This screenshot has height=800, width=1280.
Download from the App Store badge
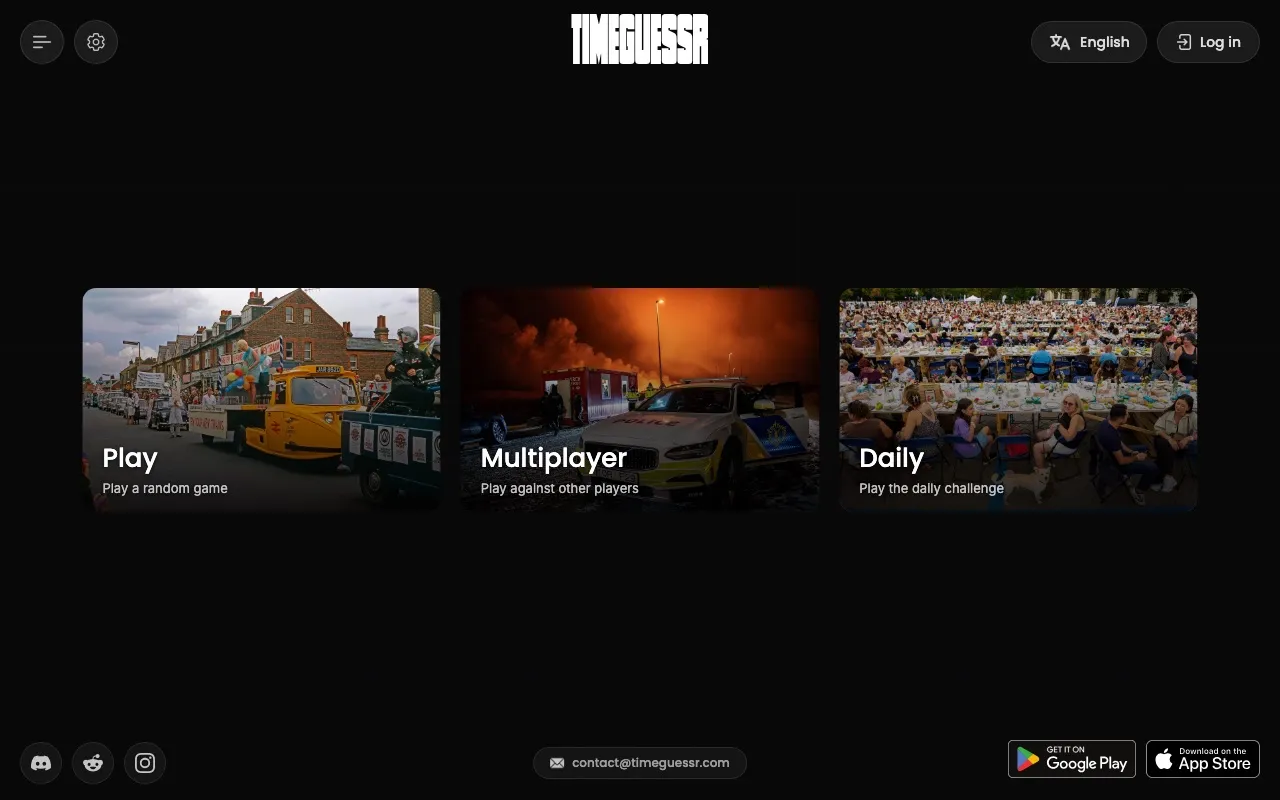tap(1203, 759)
